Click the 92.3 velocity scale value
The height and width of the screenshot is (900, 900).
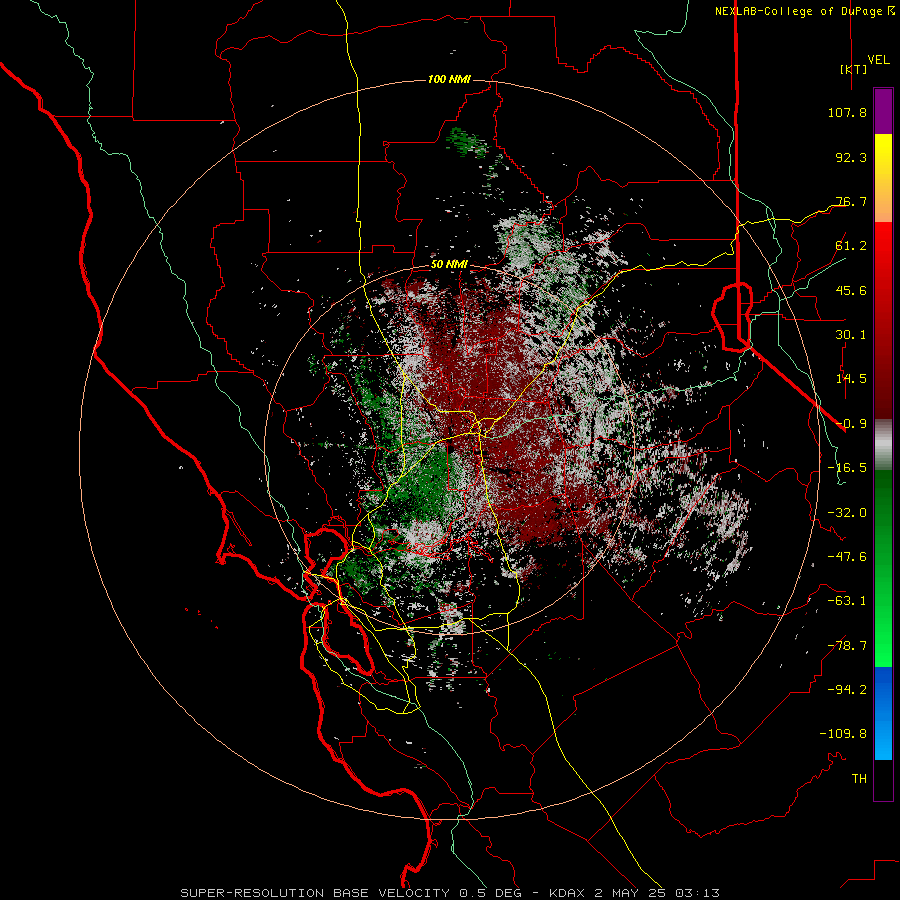851,157
